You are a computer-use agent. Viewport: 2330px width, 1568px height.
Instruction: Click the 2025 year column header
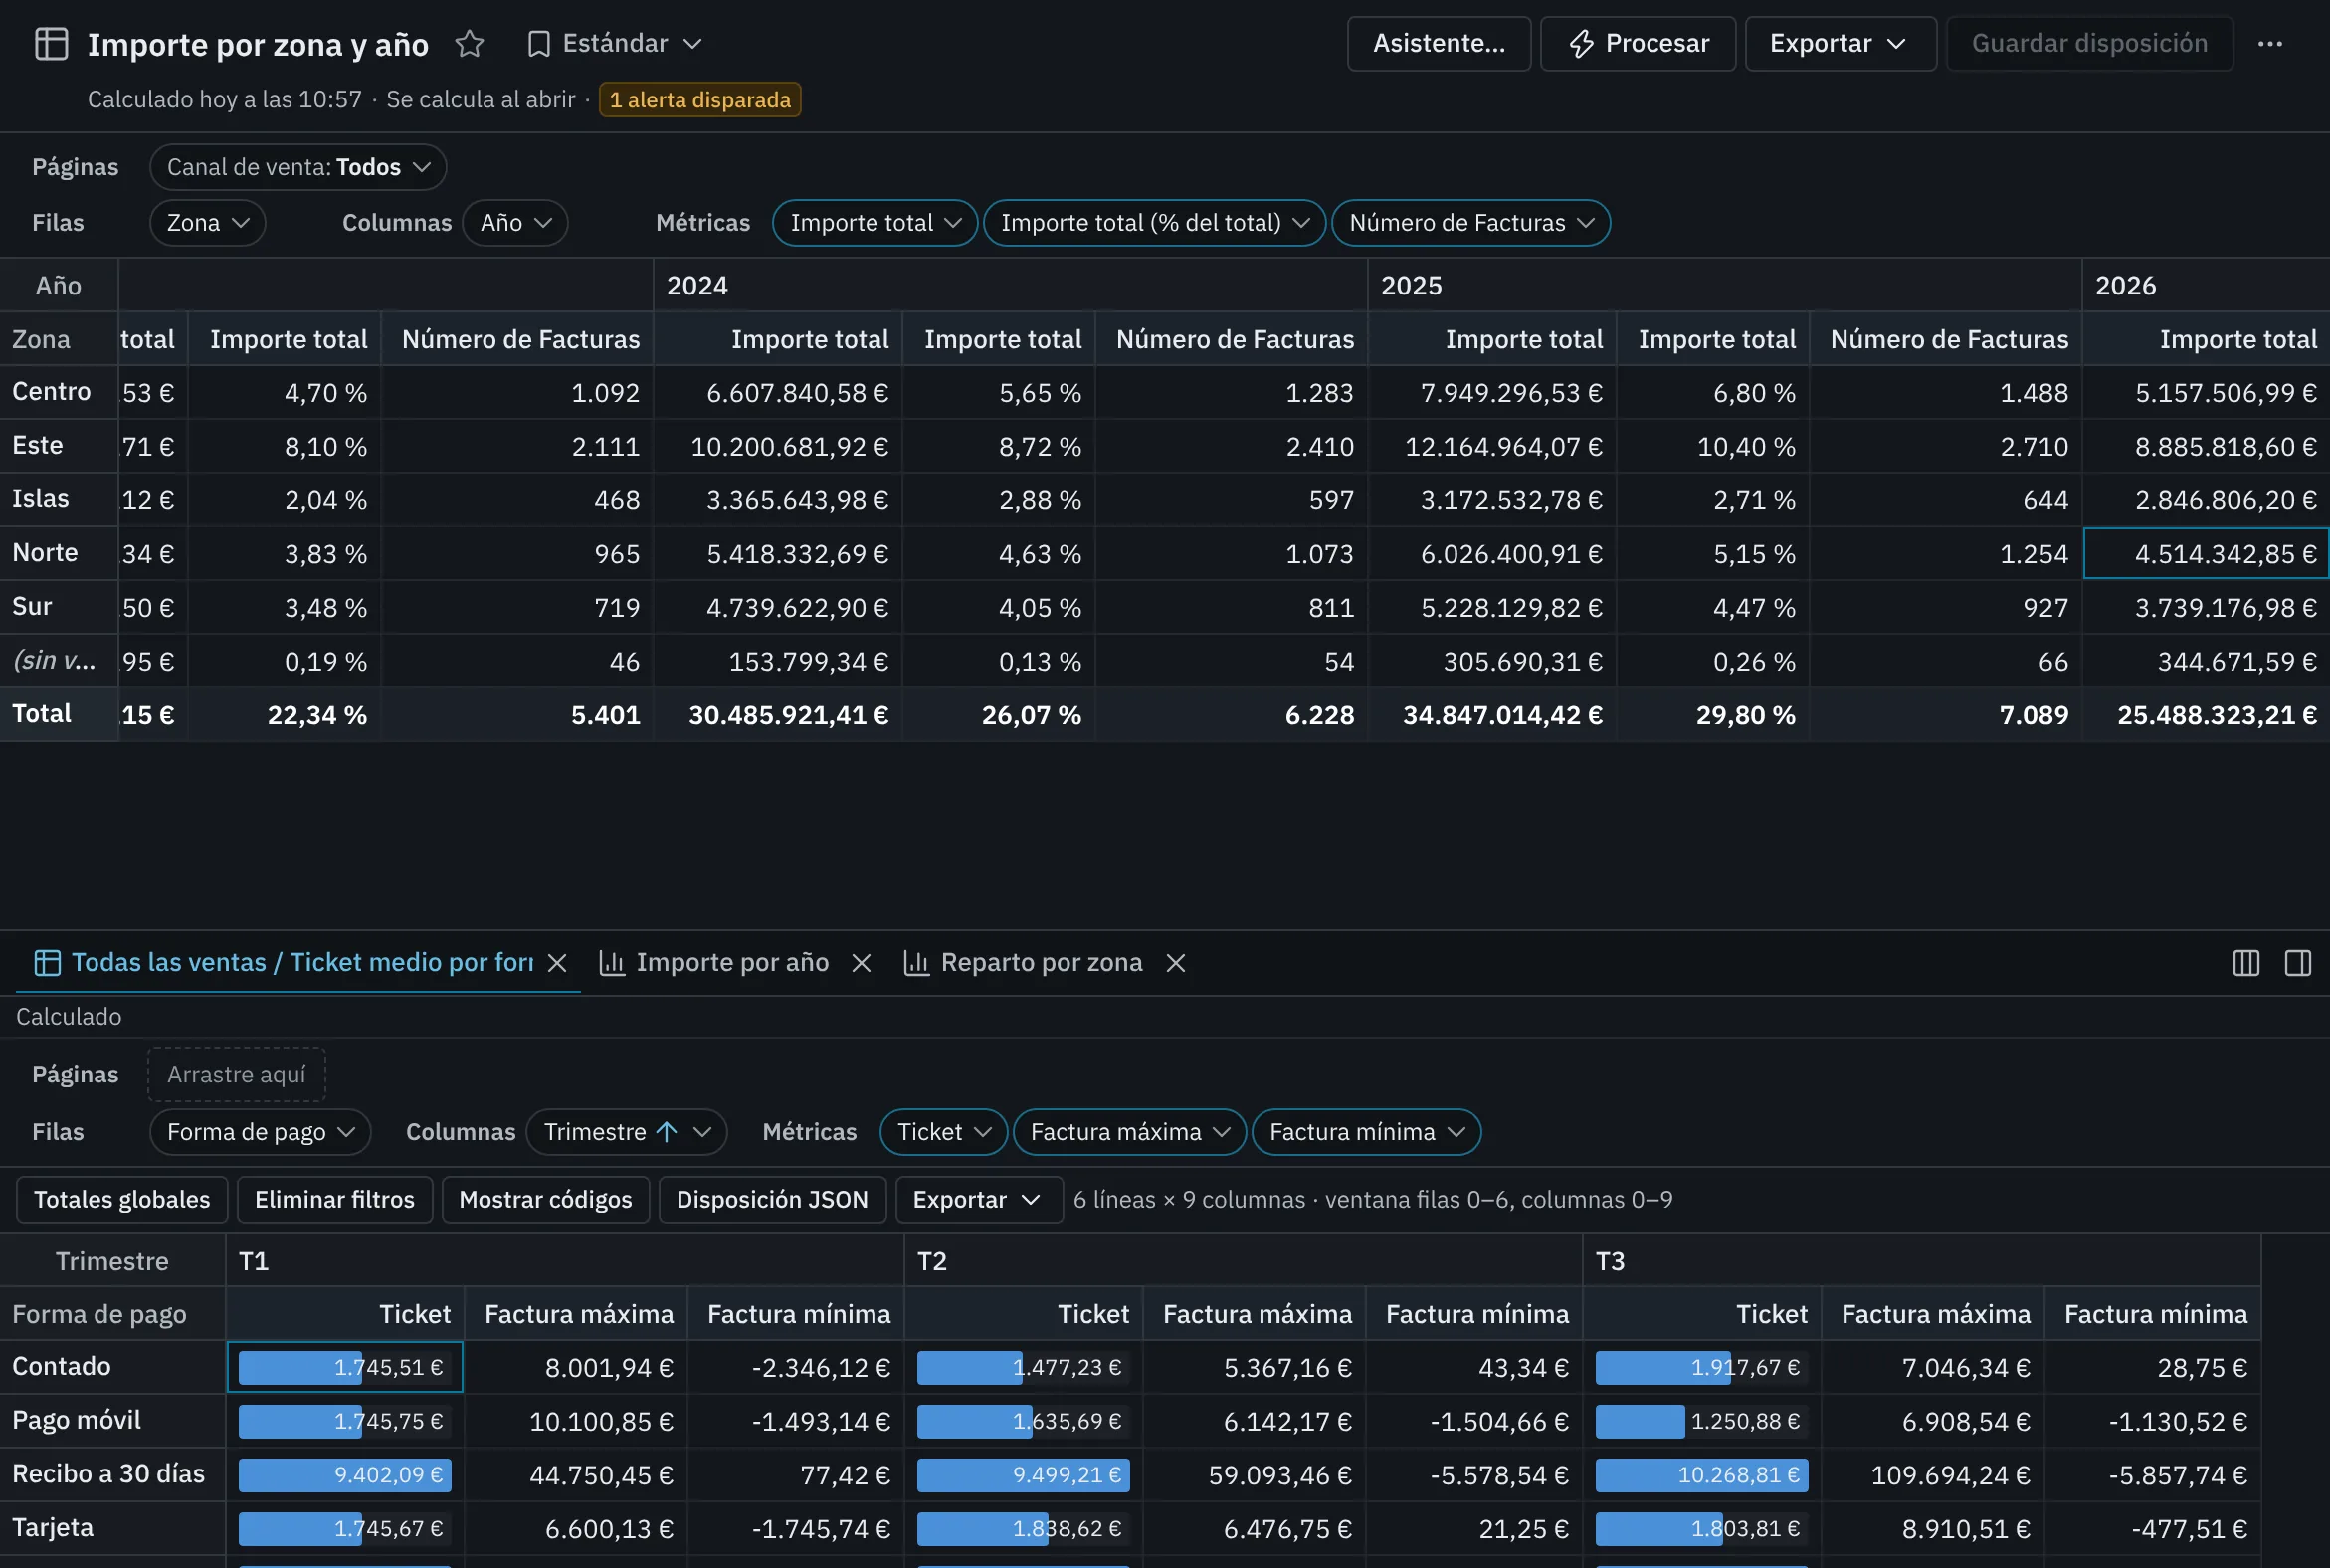tap(1724, 286)
